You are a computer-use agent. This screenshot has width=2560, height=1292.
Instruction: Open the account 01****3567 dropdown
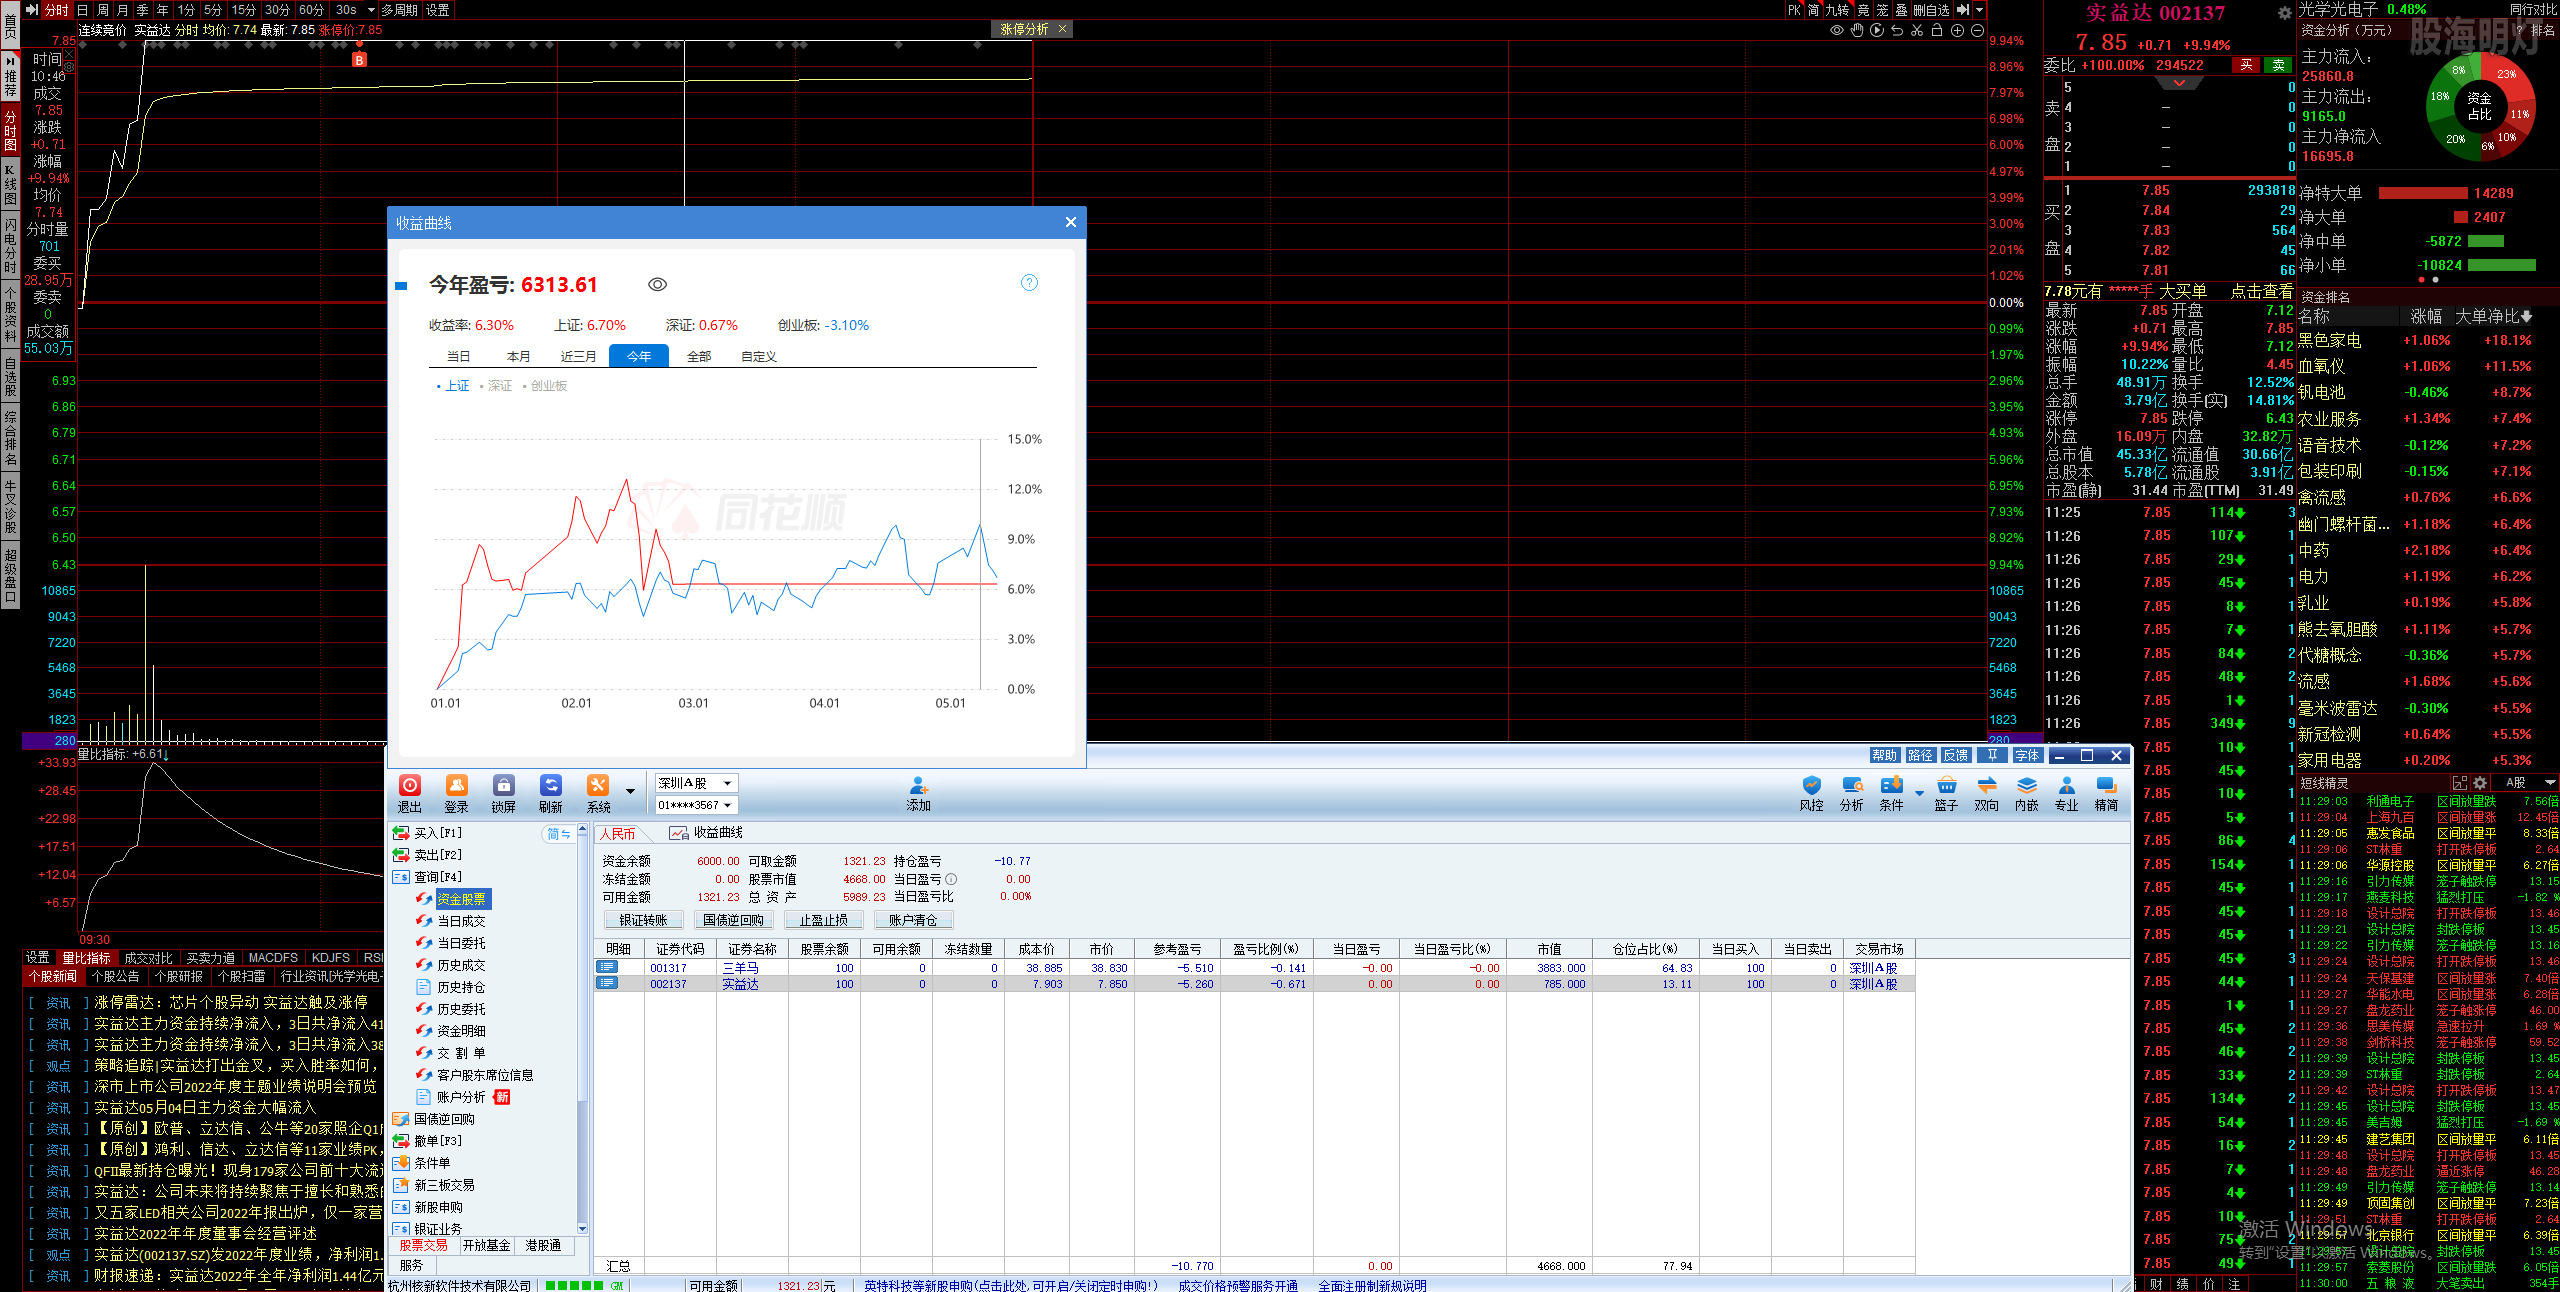pos(697,805)
